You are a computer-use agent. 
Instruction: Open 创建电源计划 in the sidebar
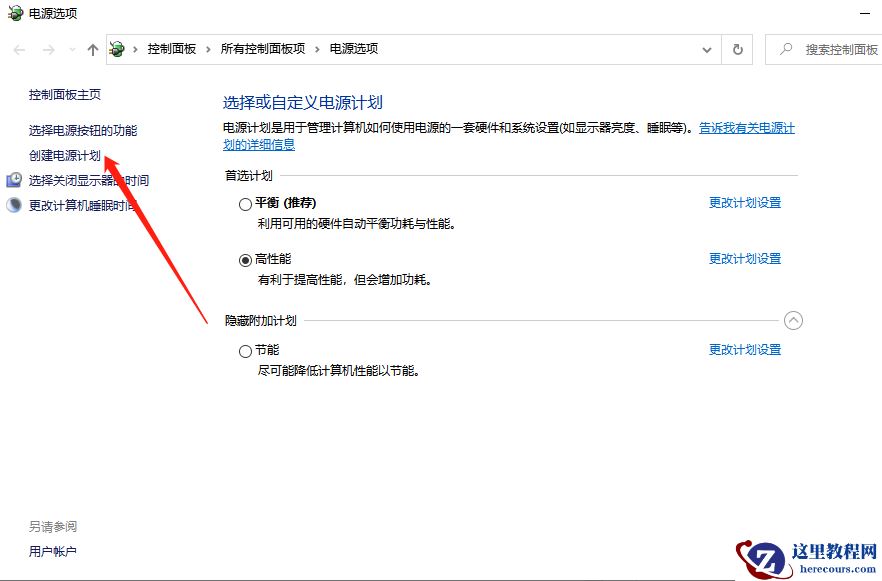[66, 155]
